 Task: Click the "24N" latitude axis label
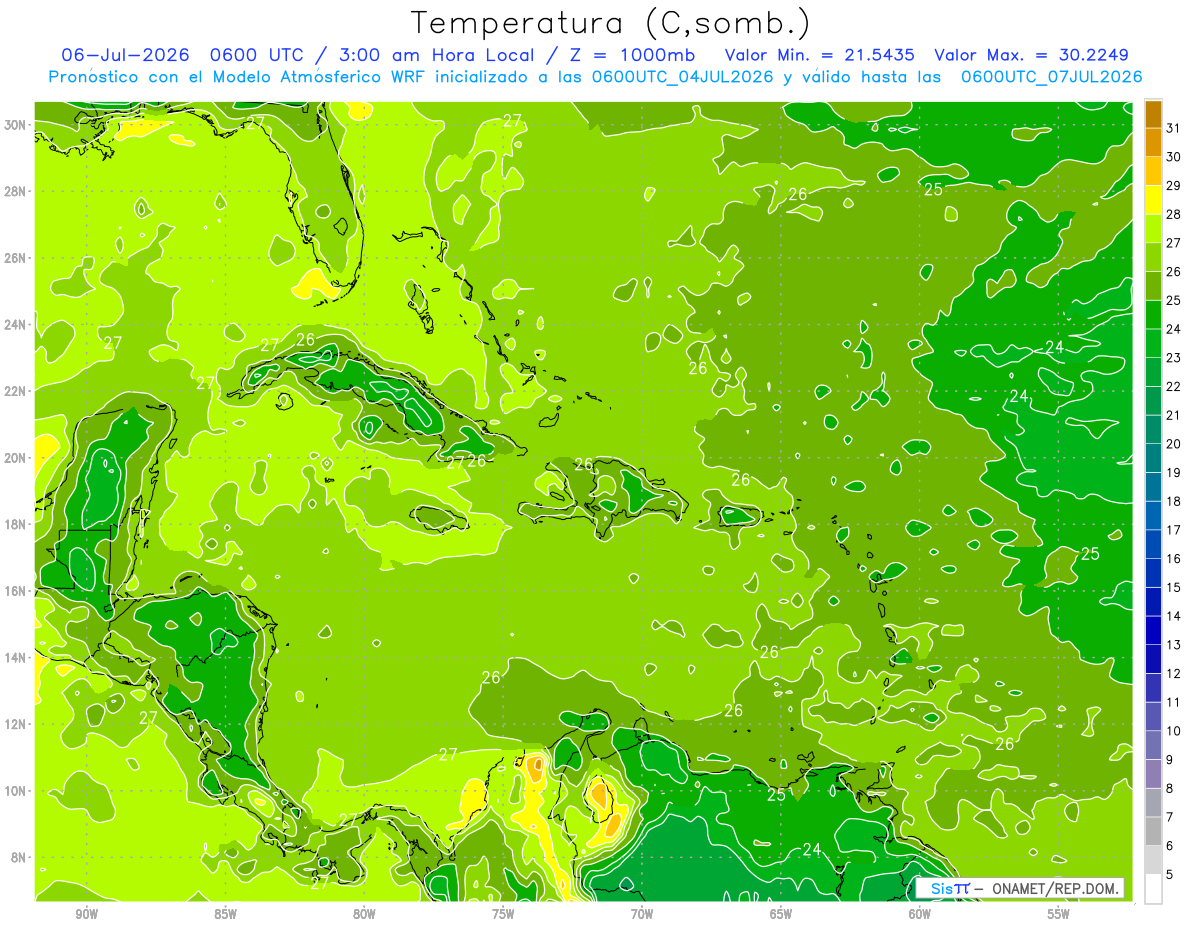tap(17, 324)
